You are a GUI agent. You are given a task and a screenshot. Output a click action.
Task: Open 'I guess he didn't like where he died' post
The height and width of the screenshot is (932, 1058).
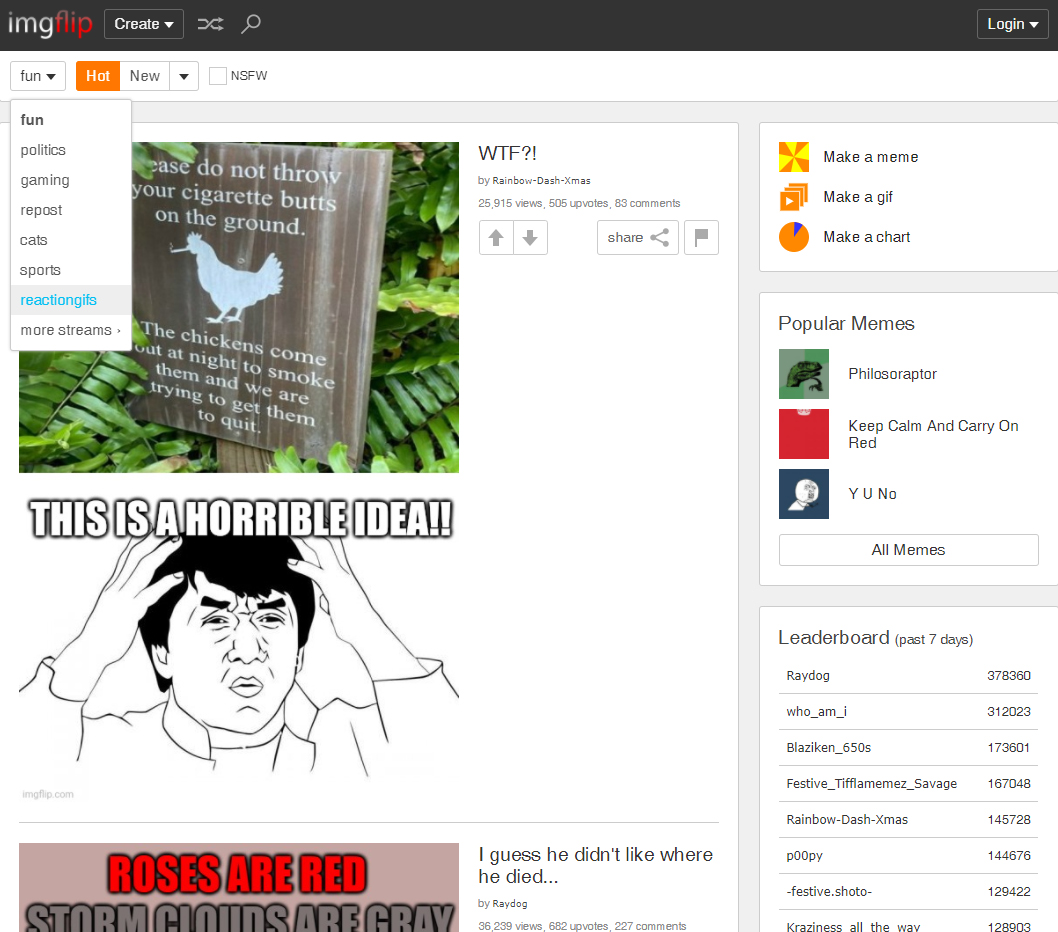(595, 865)
